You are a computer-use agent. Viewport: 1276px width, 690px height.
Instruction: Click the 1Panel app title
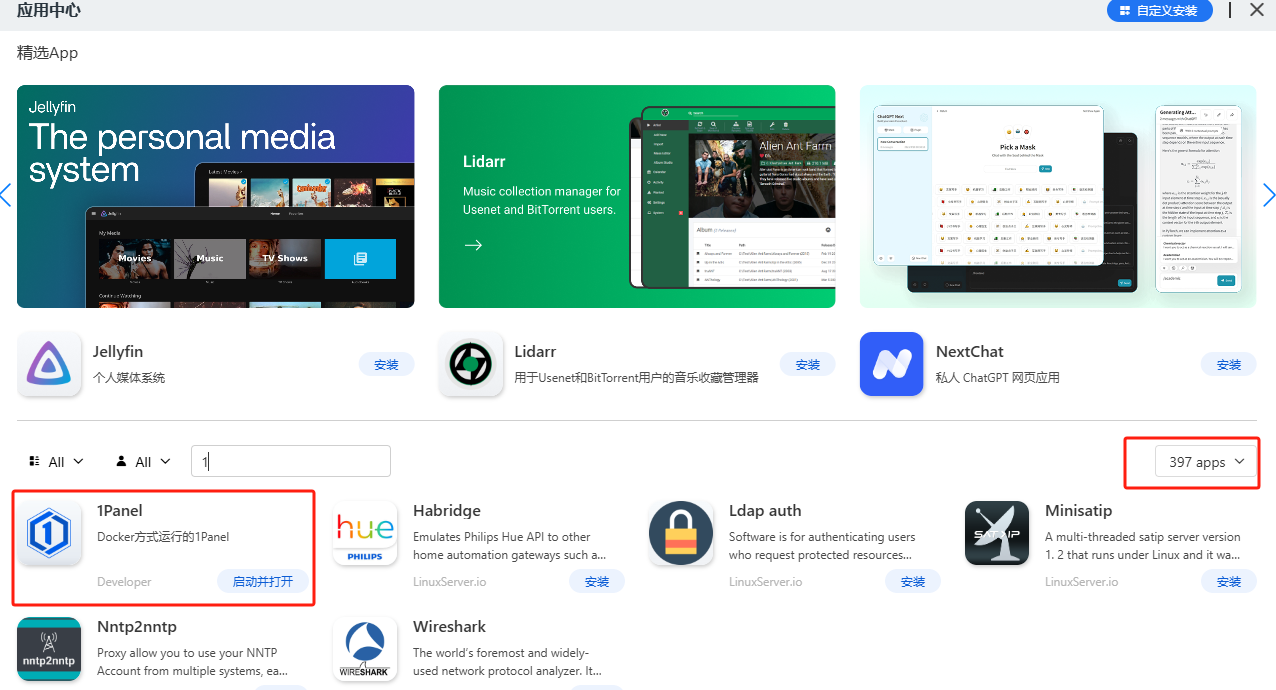(x=120, y=511)
